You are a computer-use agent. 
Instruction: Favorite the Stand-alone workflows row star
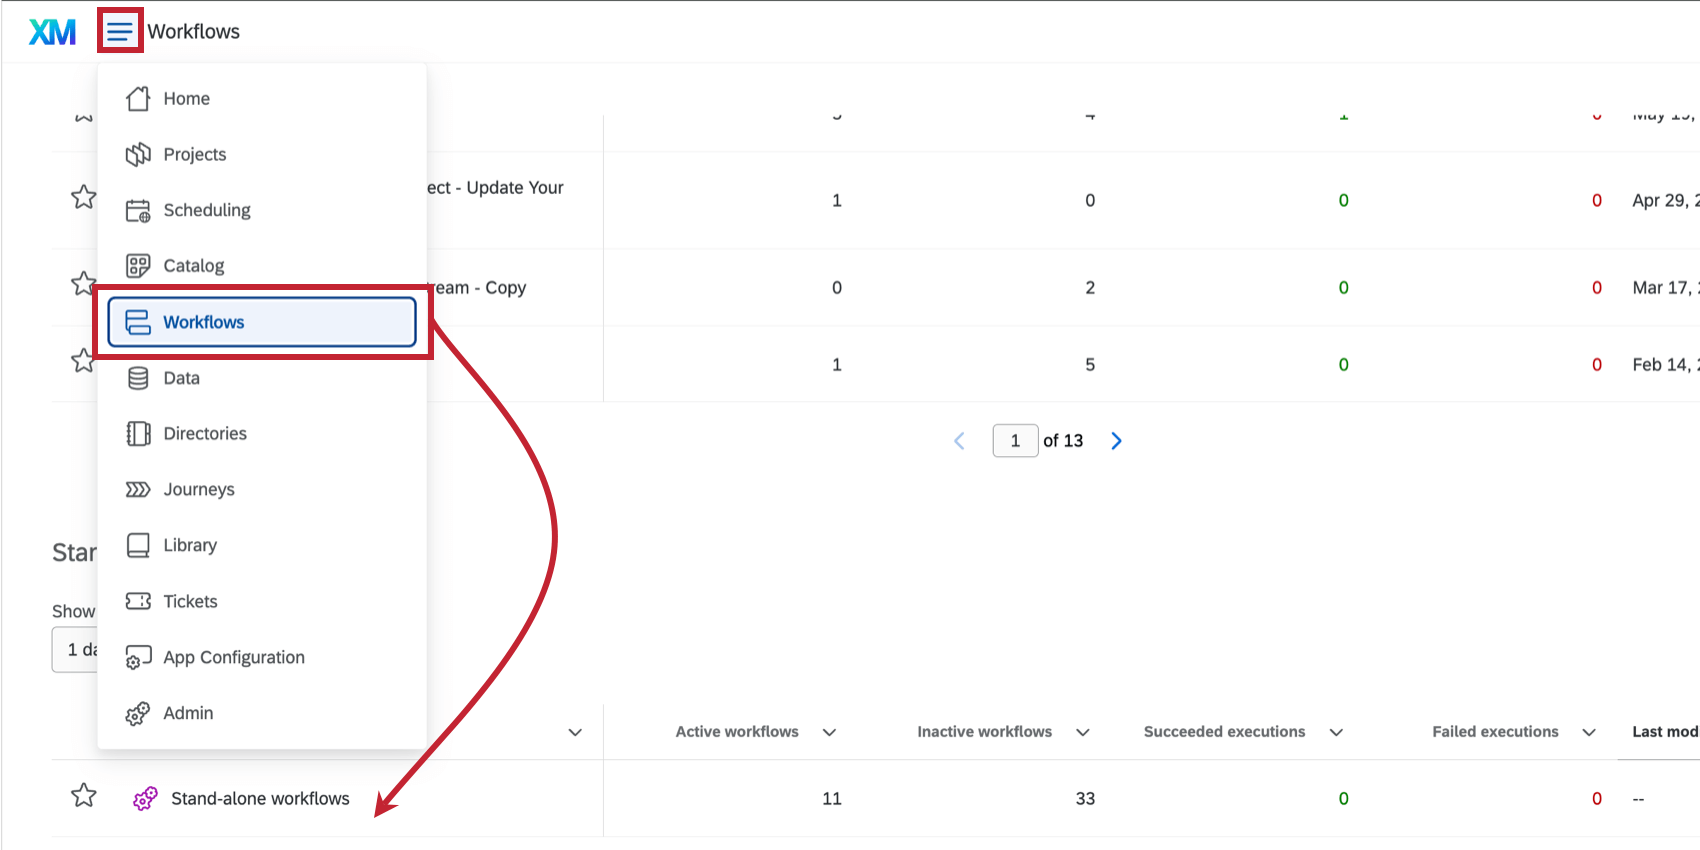[84, 795]
